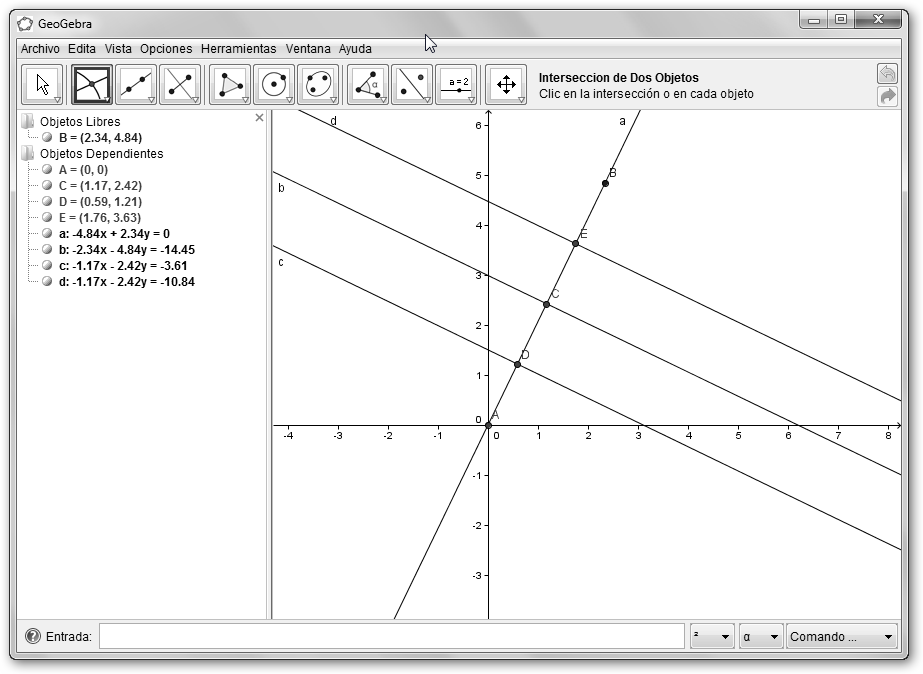Pick the Perpendicular Line tool
Screen dimensions: 923x674
point(180,85)
